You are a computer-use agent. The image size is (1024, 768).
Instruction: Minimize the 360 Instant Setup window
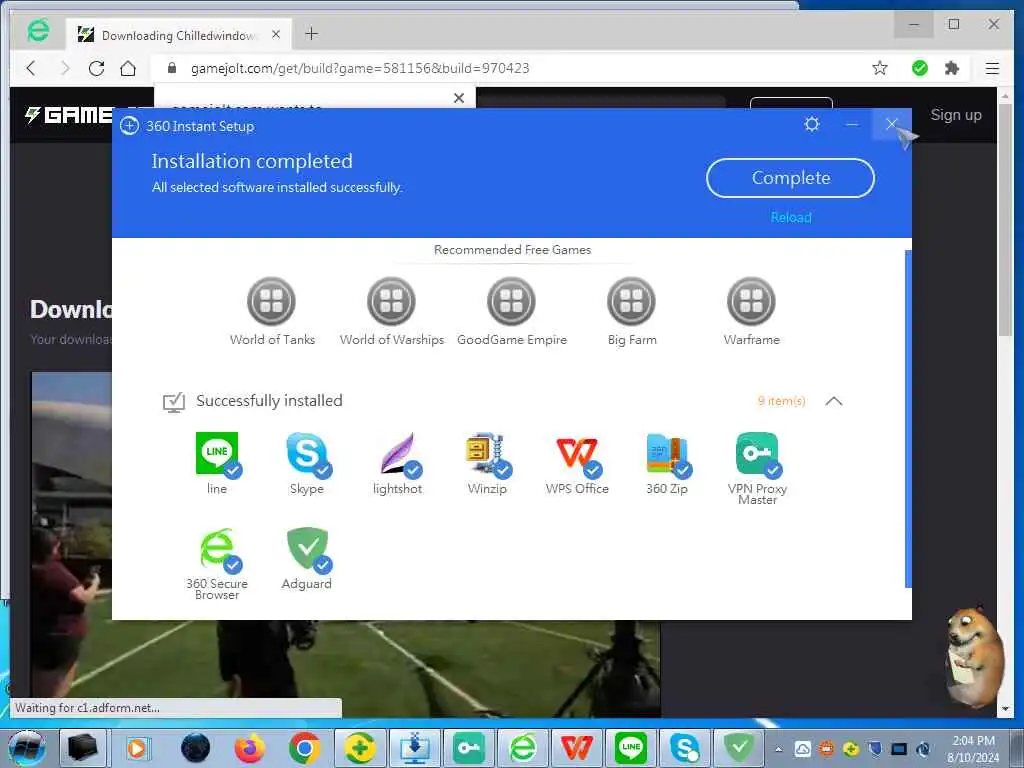852,124
